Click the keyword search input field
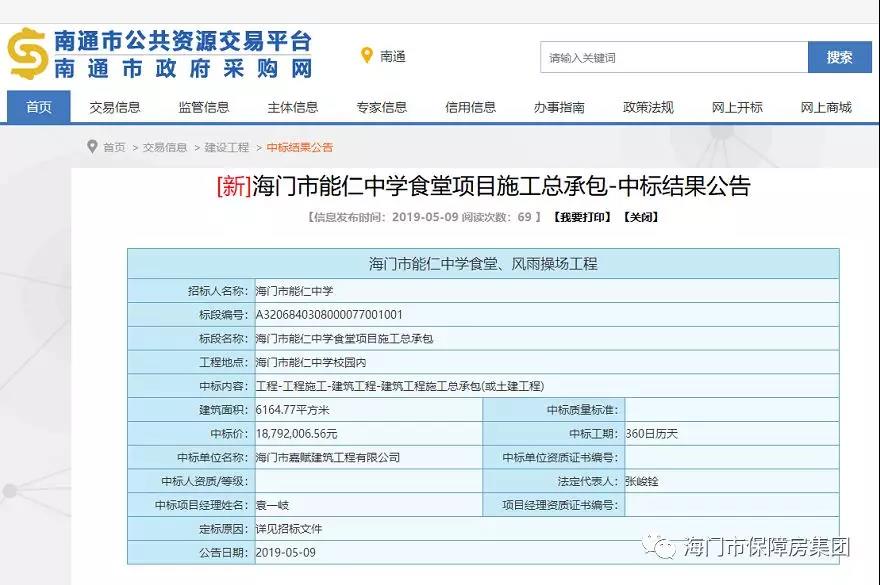The image size is (880, 585). click(673, 58)
